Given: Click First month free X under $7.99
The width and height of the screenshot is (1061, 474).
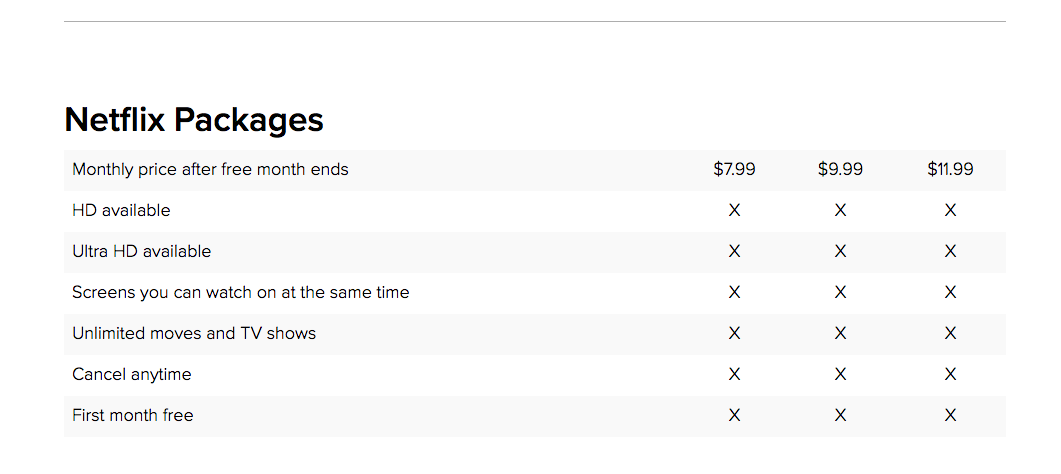Looking at the screenshot, I should [734, 415].
